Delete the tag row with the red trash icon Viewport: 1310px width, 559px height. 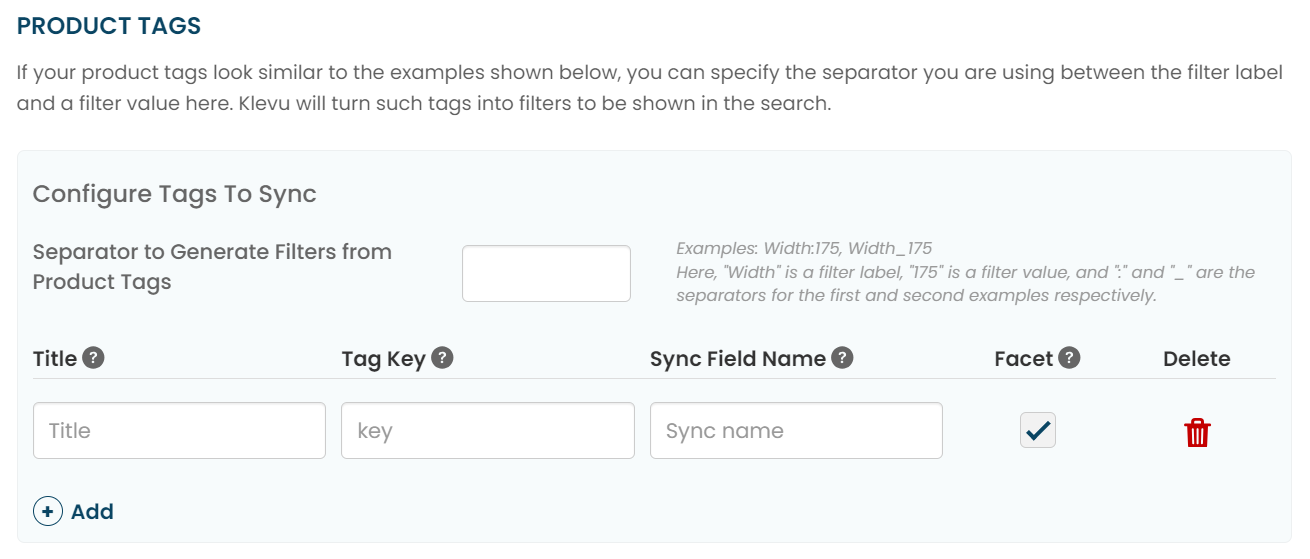point(1197,433)
